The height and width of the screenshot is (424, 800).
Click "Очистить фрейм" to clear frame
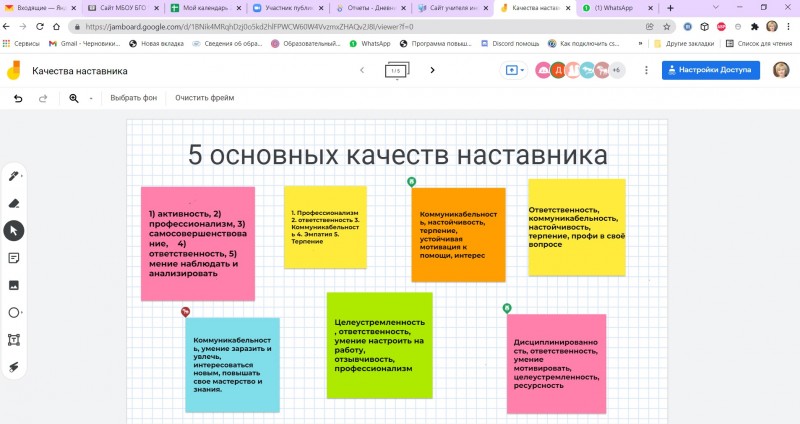(x=204, y=98)
